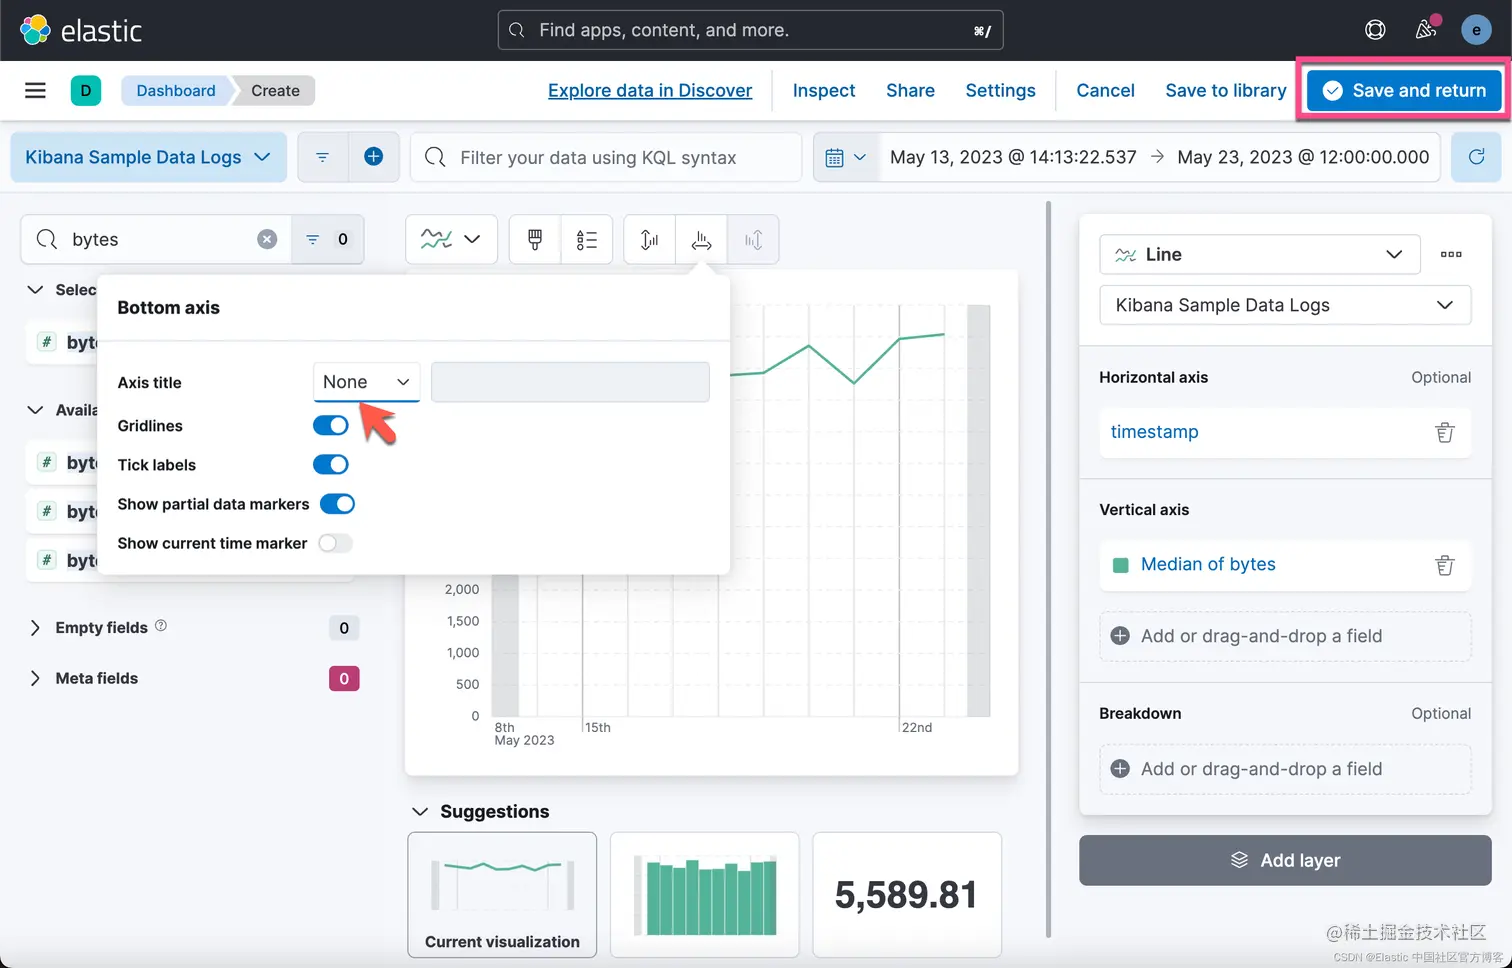The width and height of the screenshot is (1512, 968).
Task: Disable Show partial data markers
Action: pyautogui.click(x=337, y=504)
